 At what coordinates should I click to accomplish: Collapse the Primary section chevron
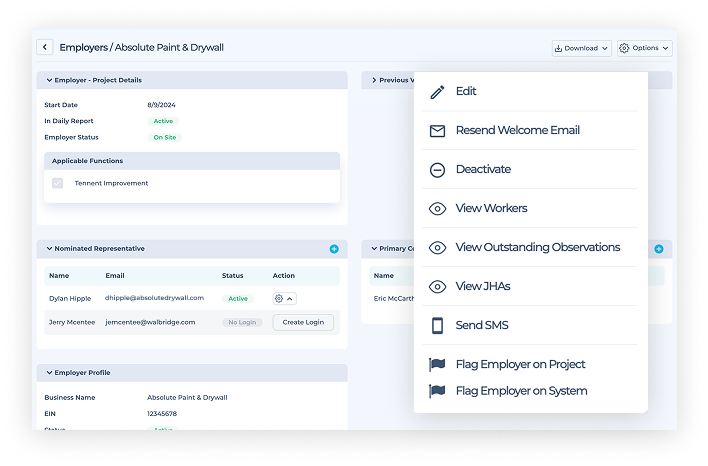point(374,248)
